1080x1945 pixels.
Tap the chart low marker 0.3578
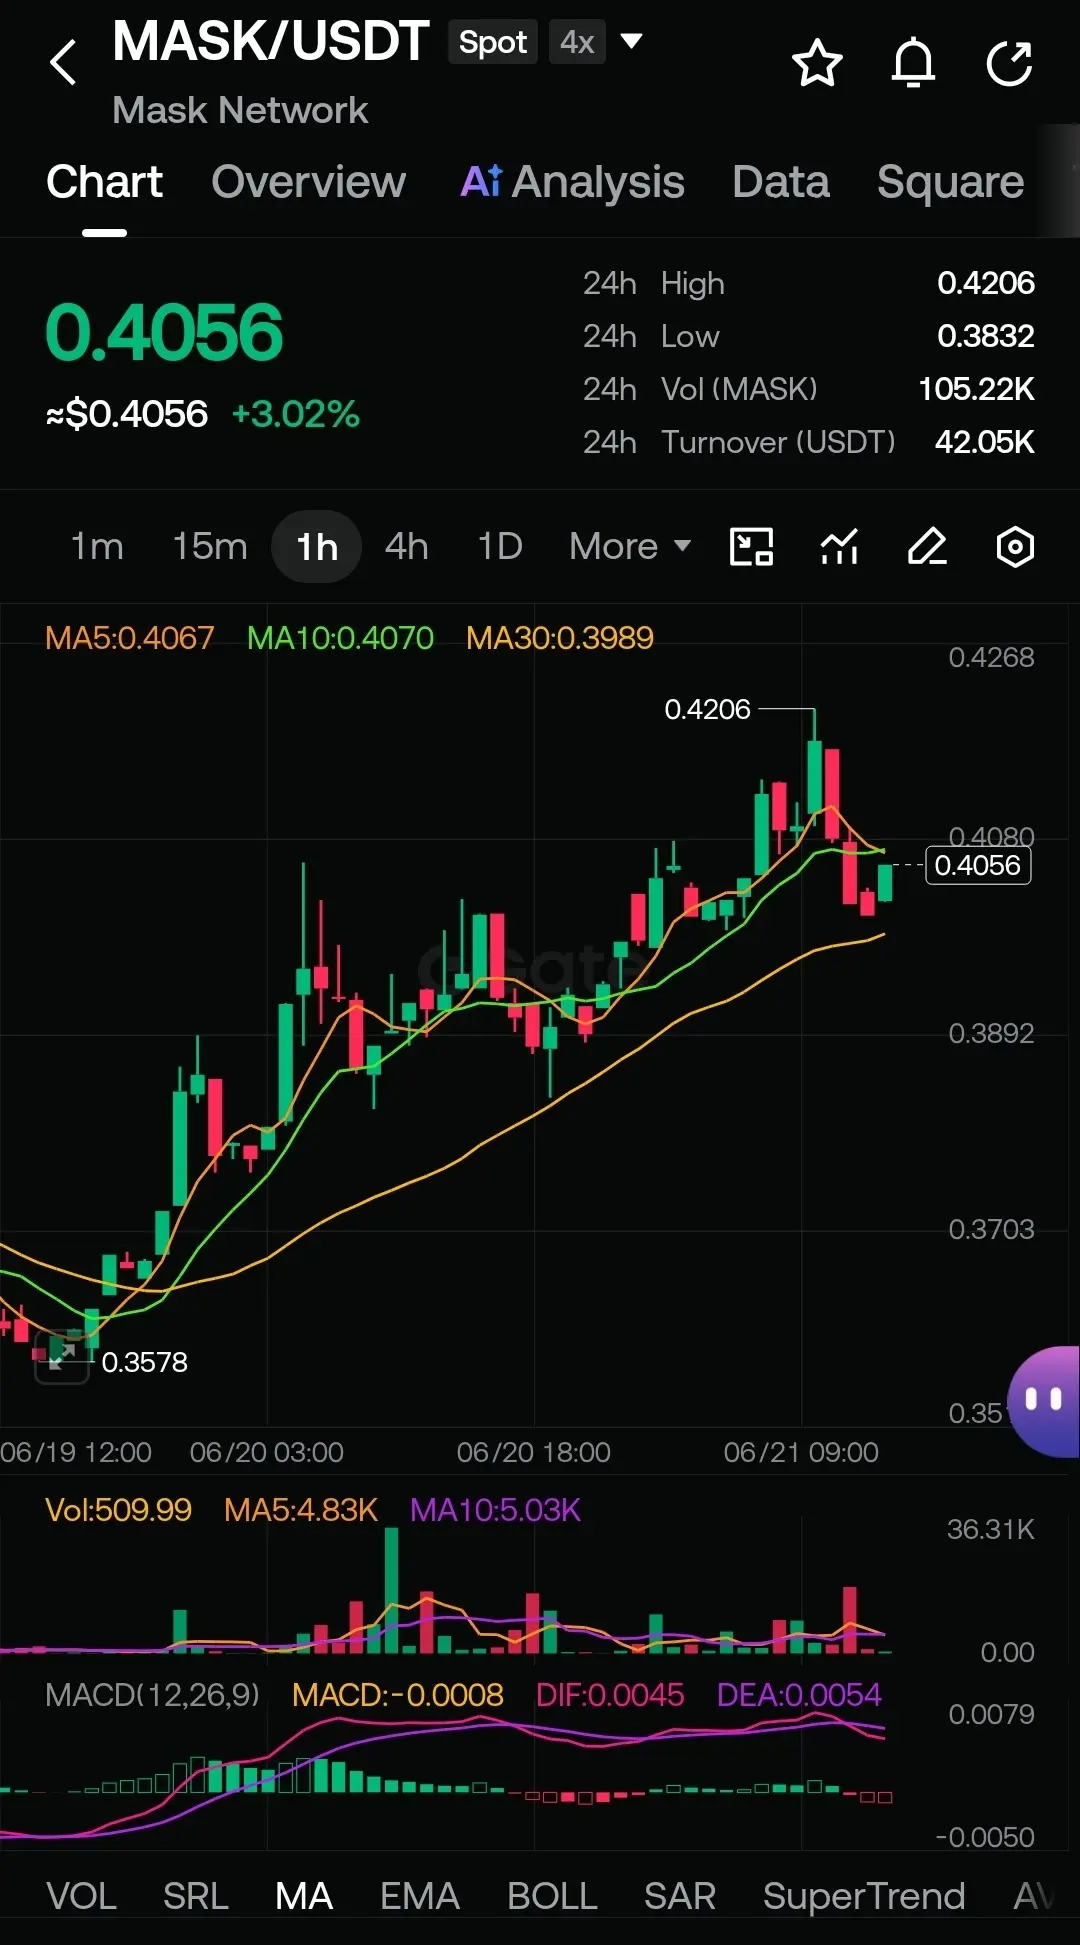coord(144,1362)
